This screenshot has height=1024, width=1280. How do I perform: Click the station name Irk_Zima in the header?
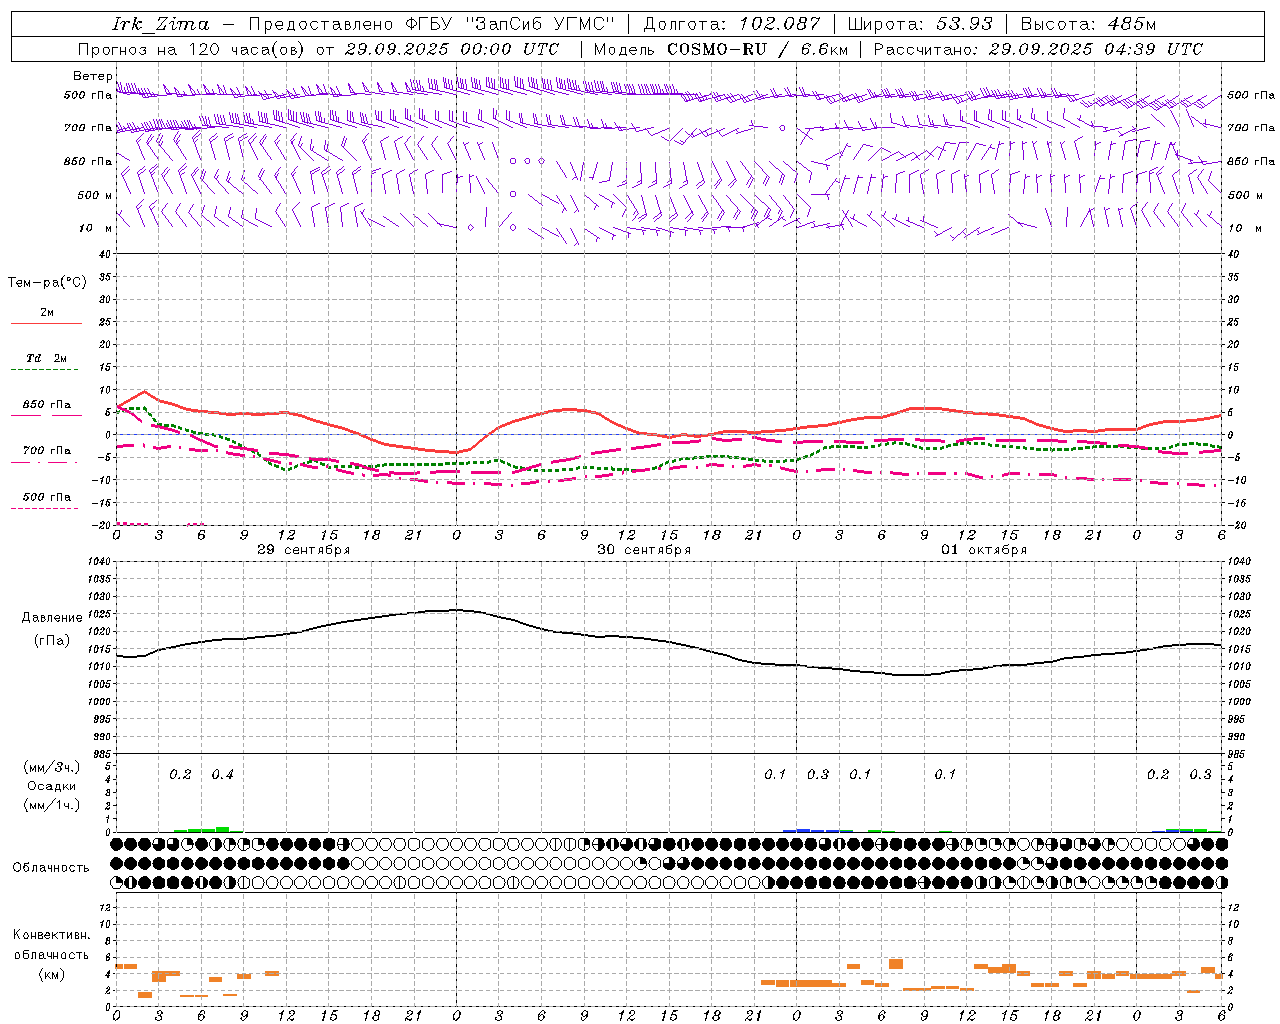click(160, 24)
